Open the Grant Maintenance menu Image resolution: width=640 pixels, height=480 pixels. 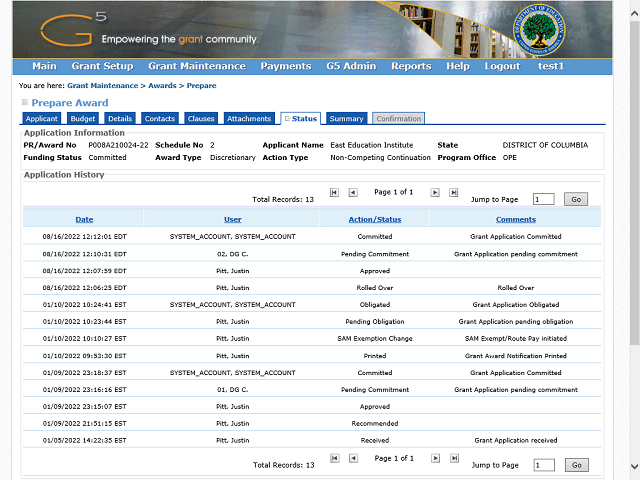(196, 66)
